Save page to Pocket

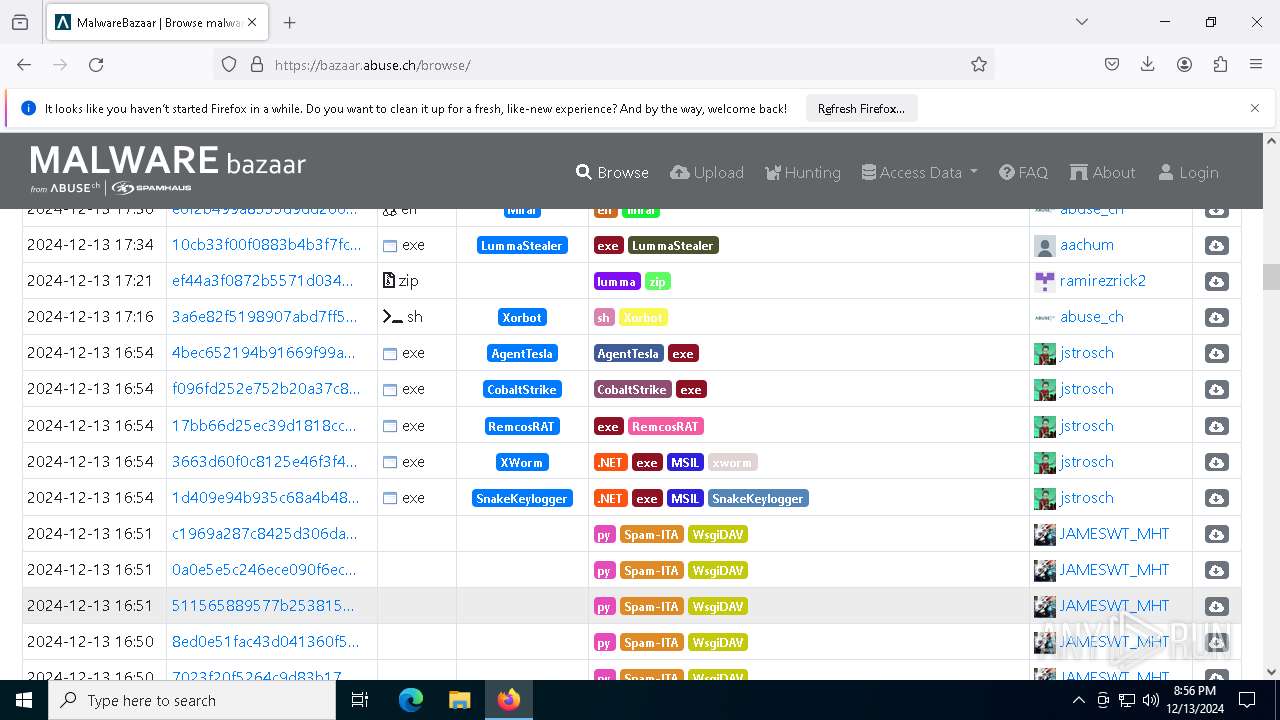point(1112,64)
